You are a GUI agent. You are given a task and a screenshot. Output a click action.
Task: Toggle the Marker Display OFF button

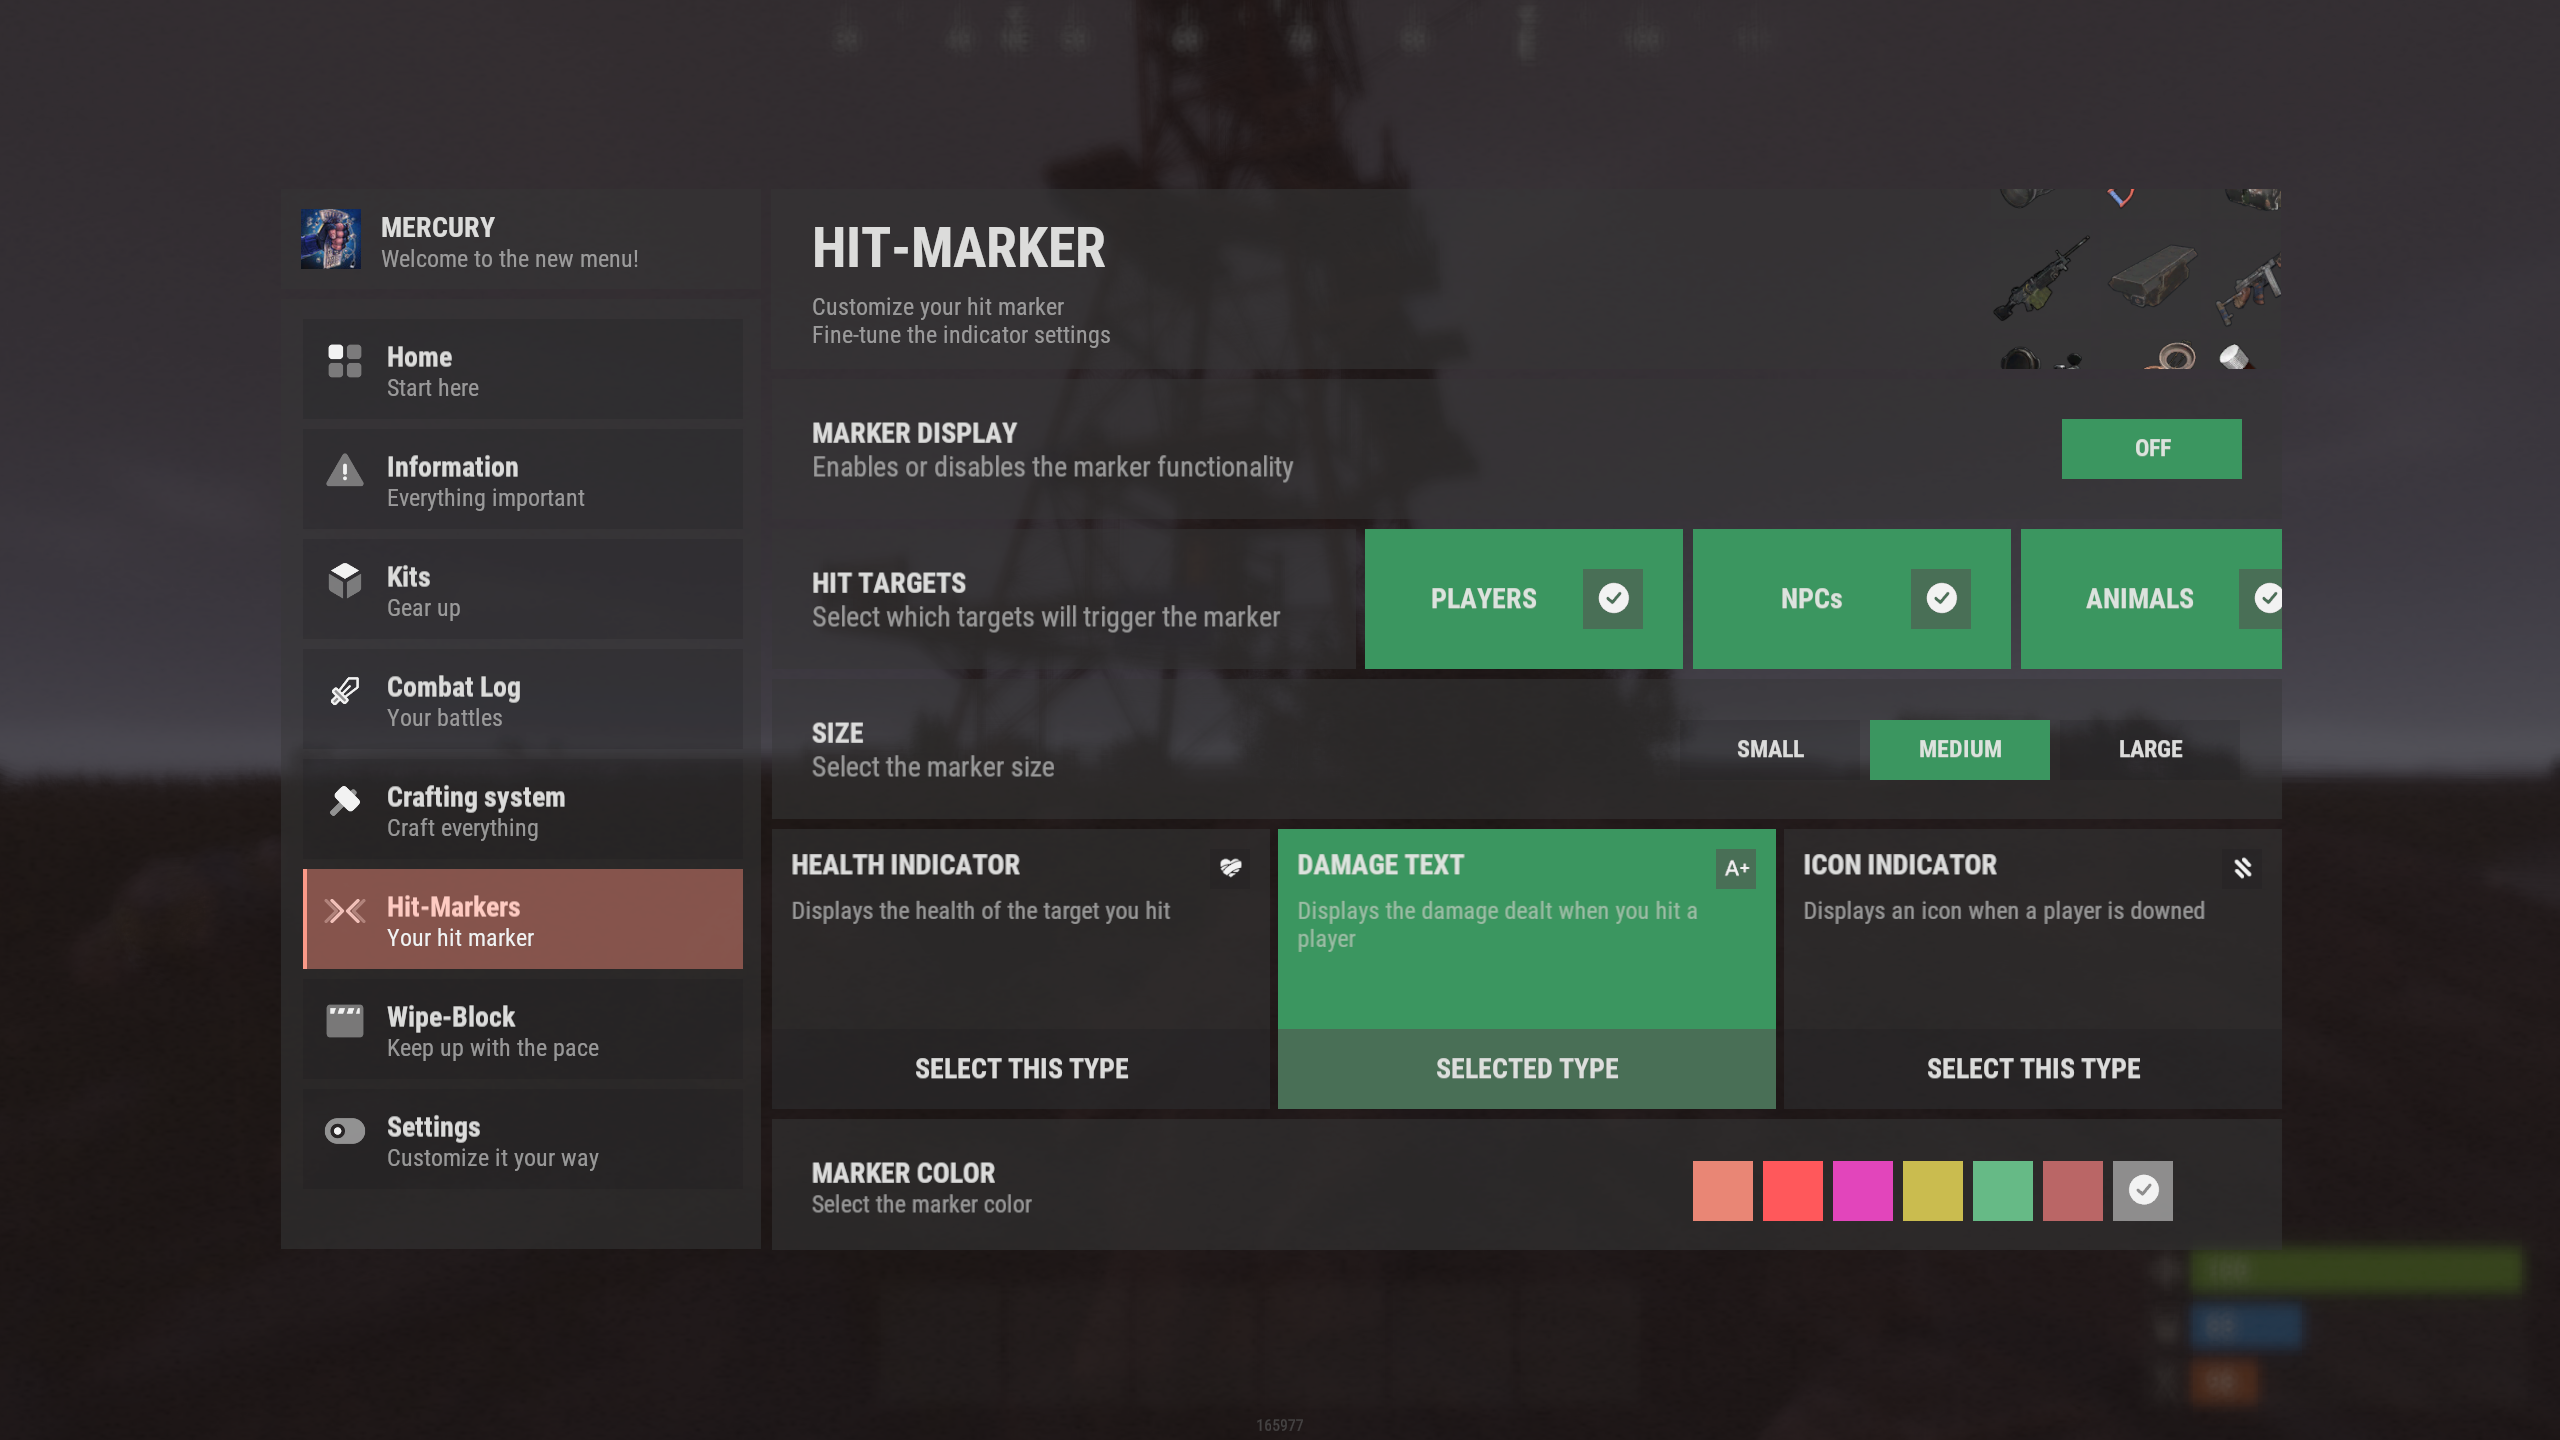(2151, 448)
